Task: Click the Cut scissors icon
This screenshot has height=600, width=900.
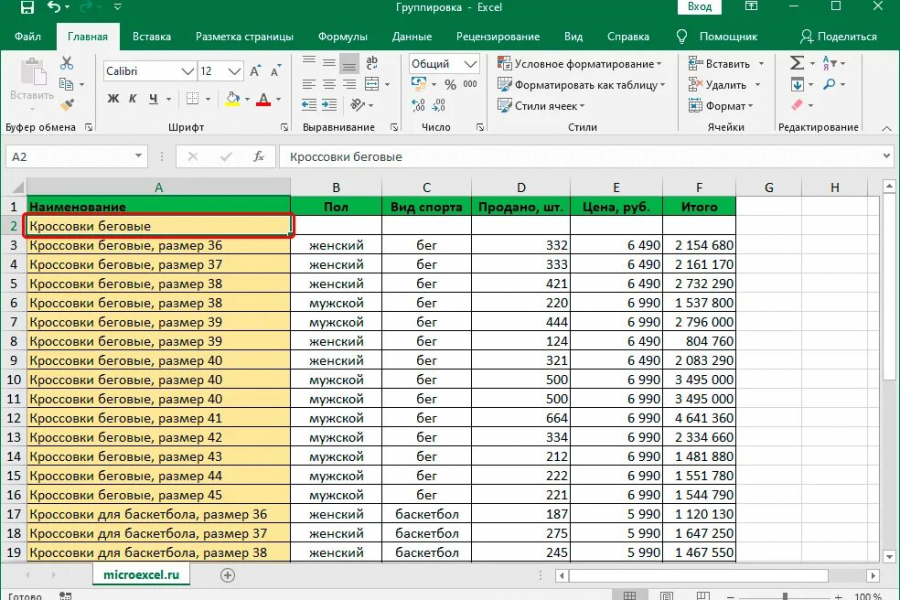Action: (x=66, y=63)
